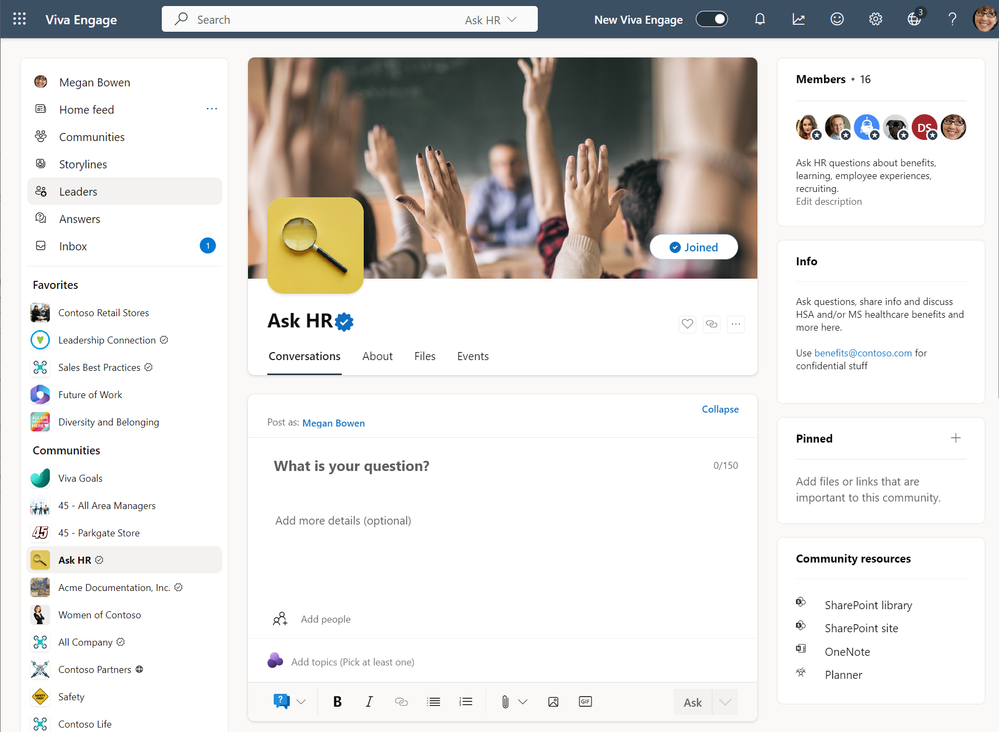The image size is (999, 732).
Task: Open the notifications bell
Action: (759, 19)
